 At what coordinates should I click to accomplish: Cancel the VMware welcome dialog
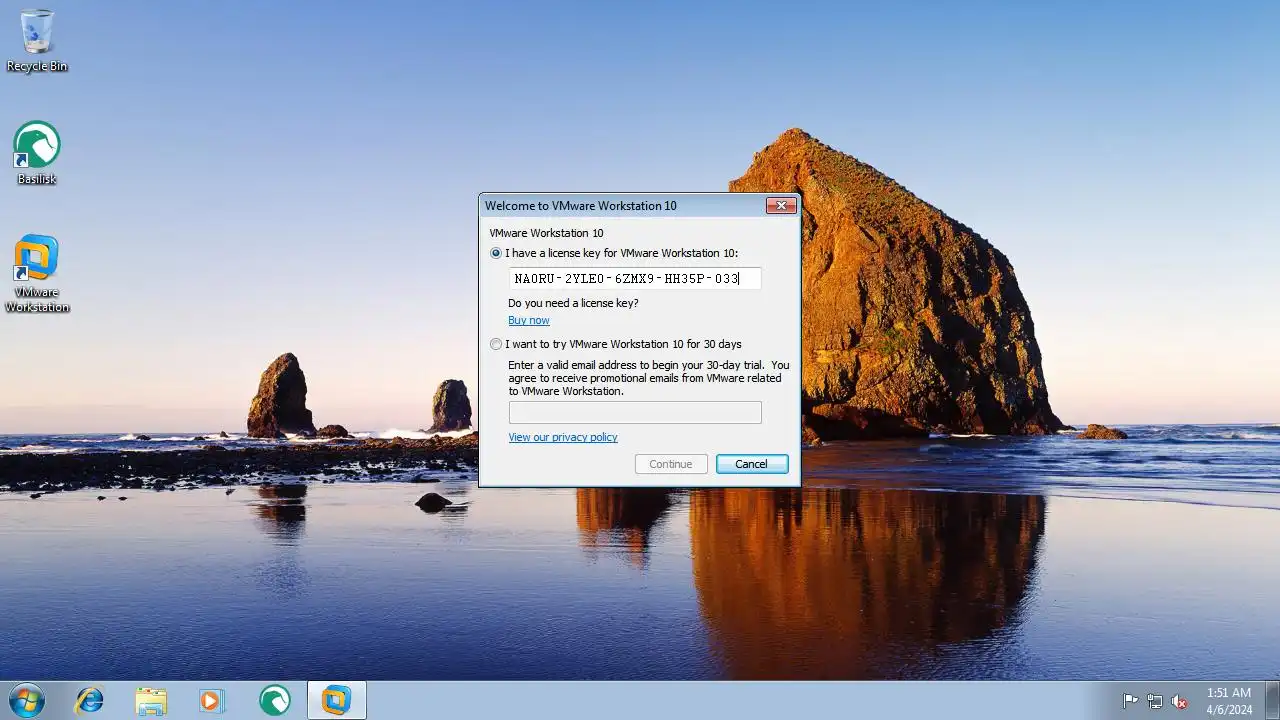point(752,464)
